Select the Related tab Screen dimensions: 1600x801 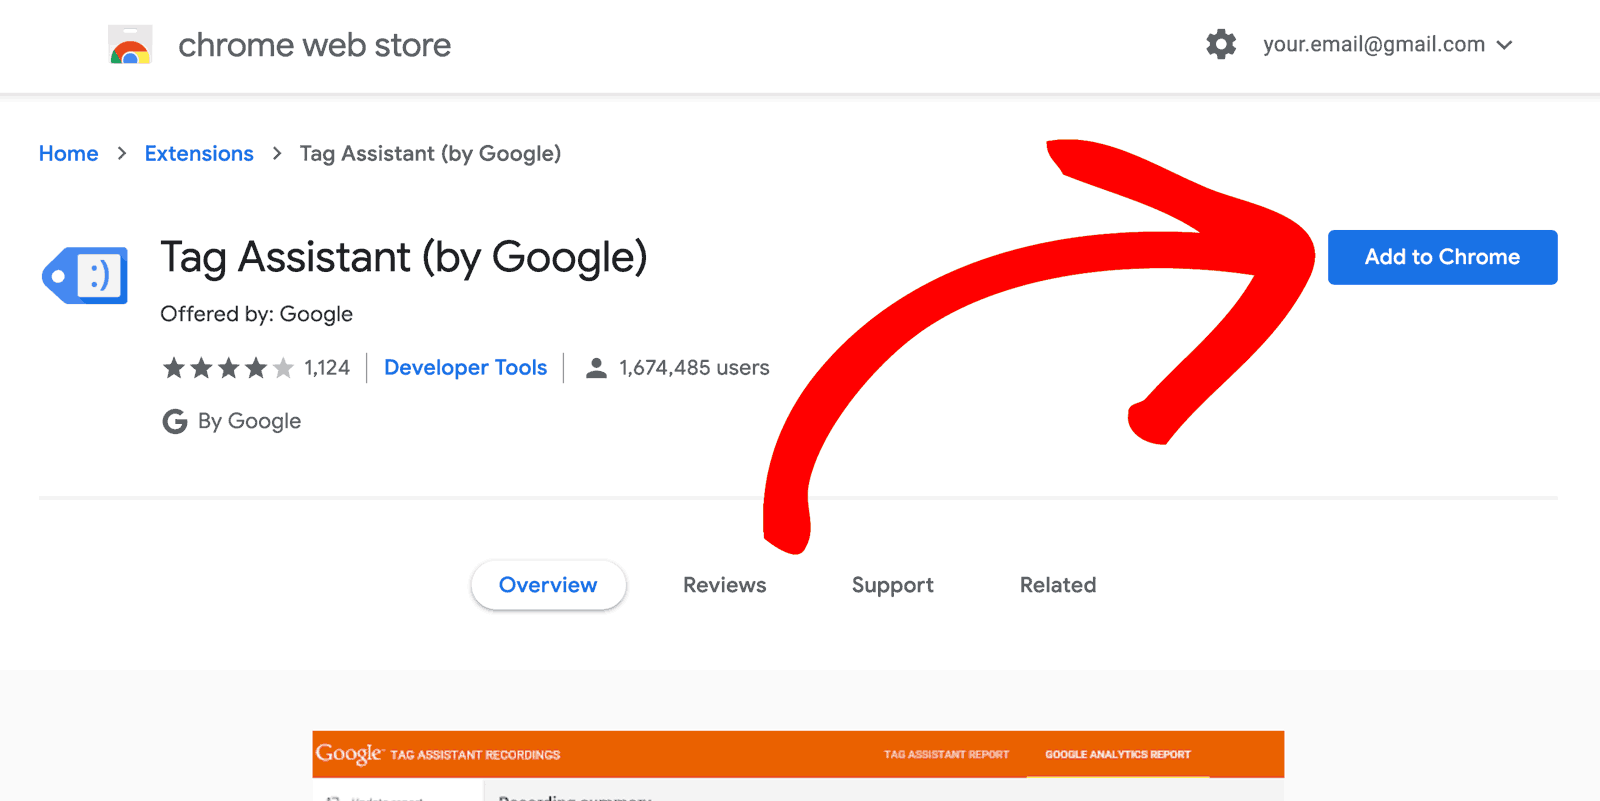pyautogui.click(x=1057, y=585)
